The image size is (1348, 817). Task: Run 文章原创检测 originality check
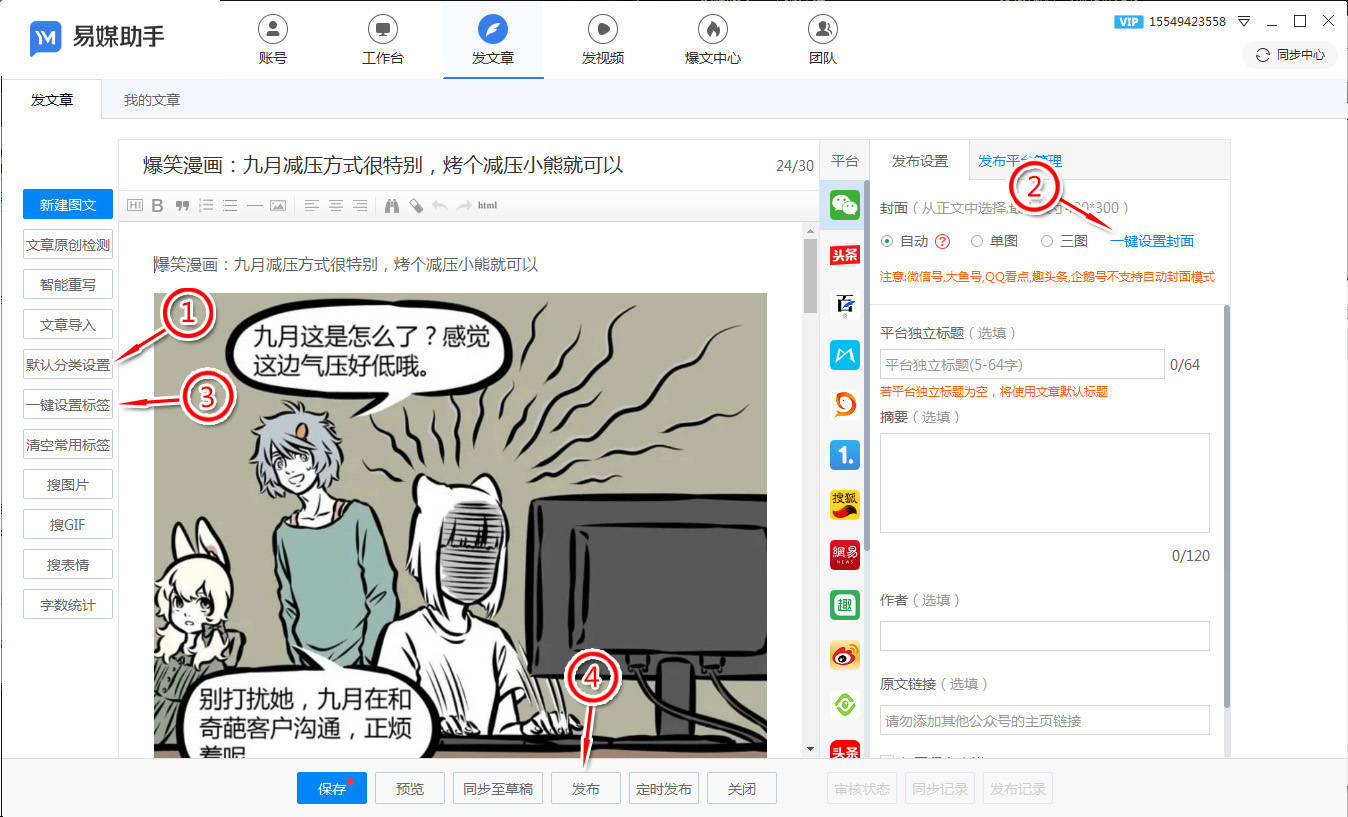[68, 245]
